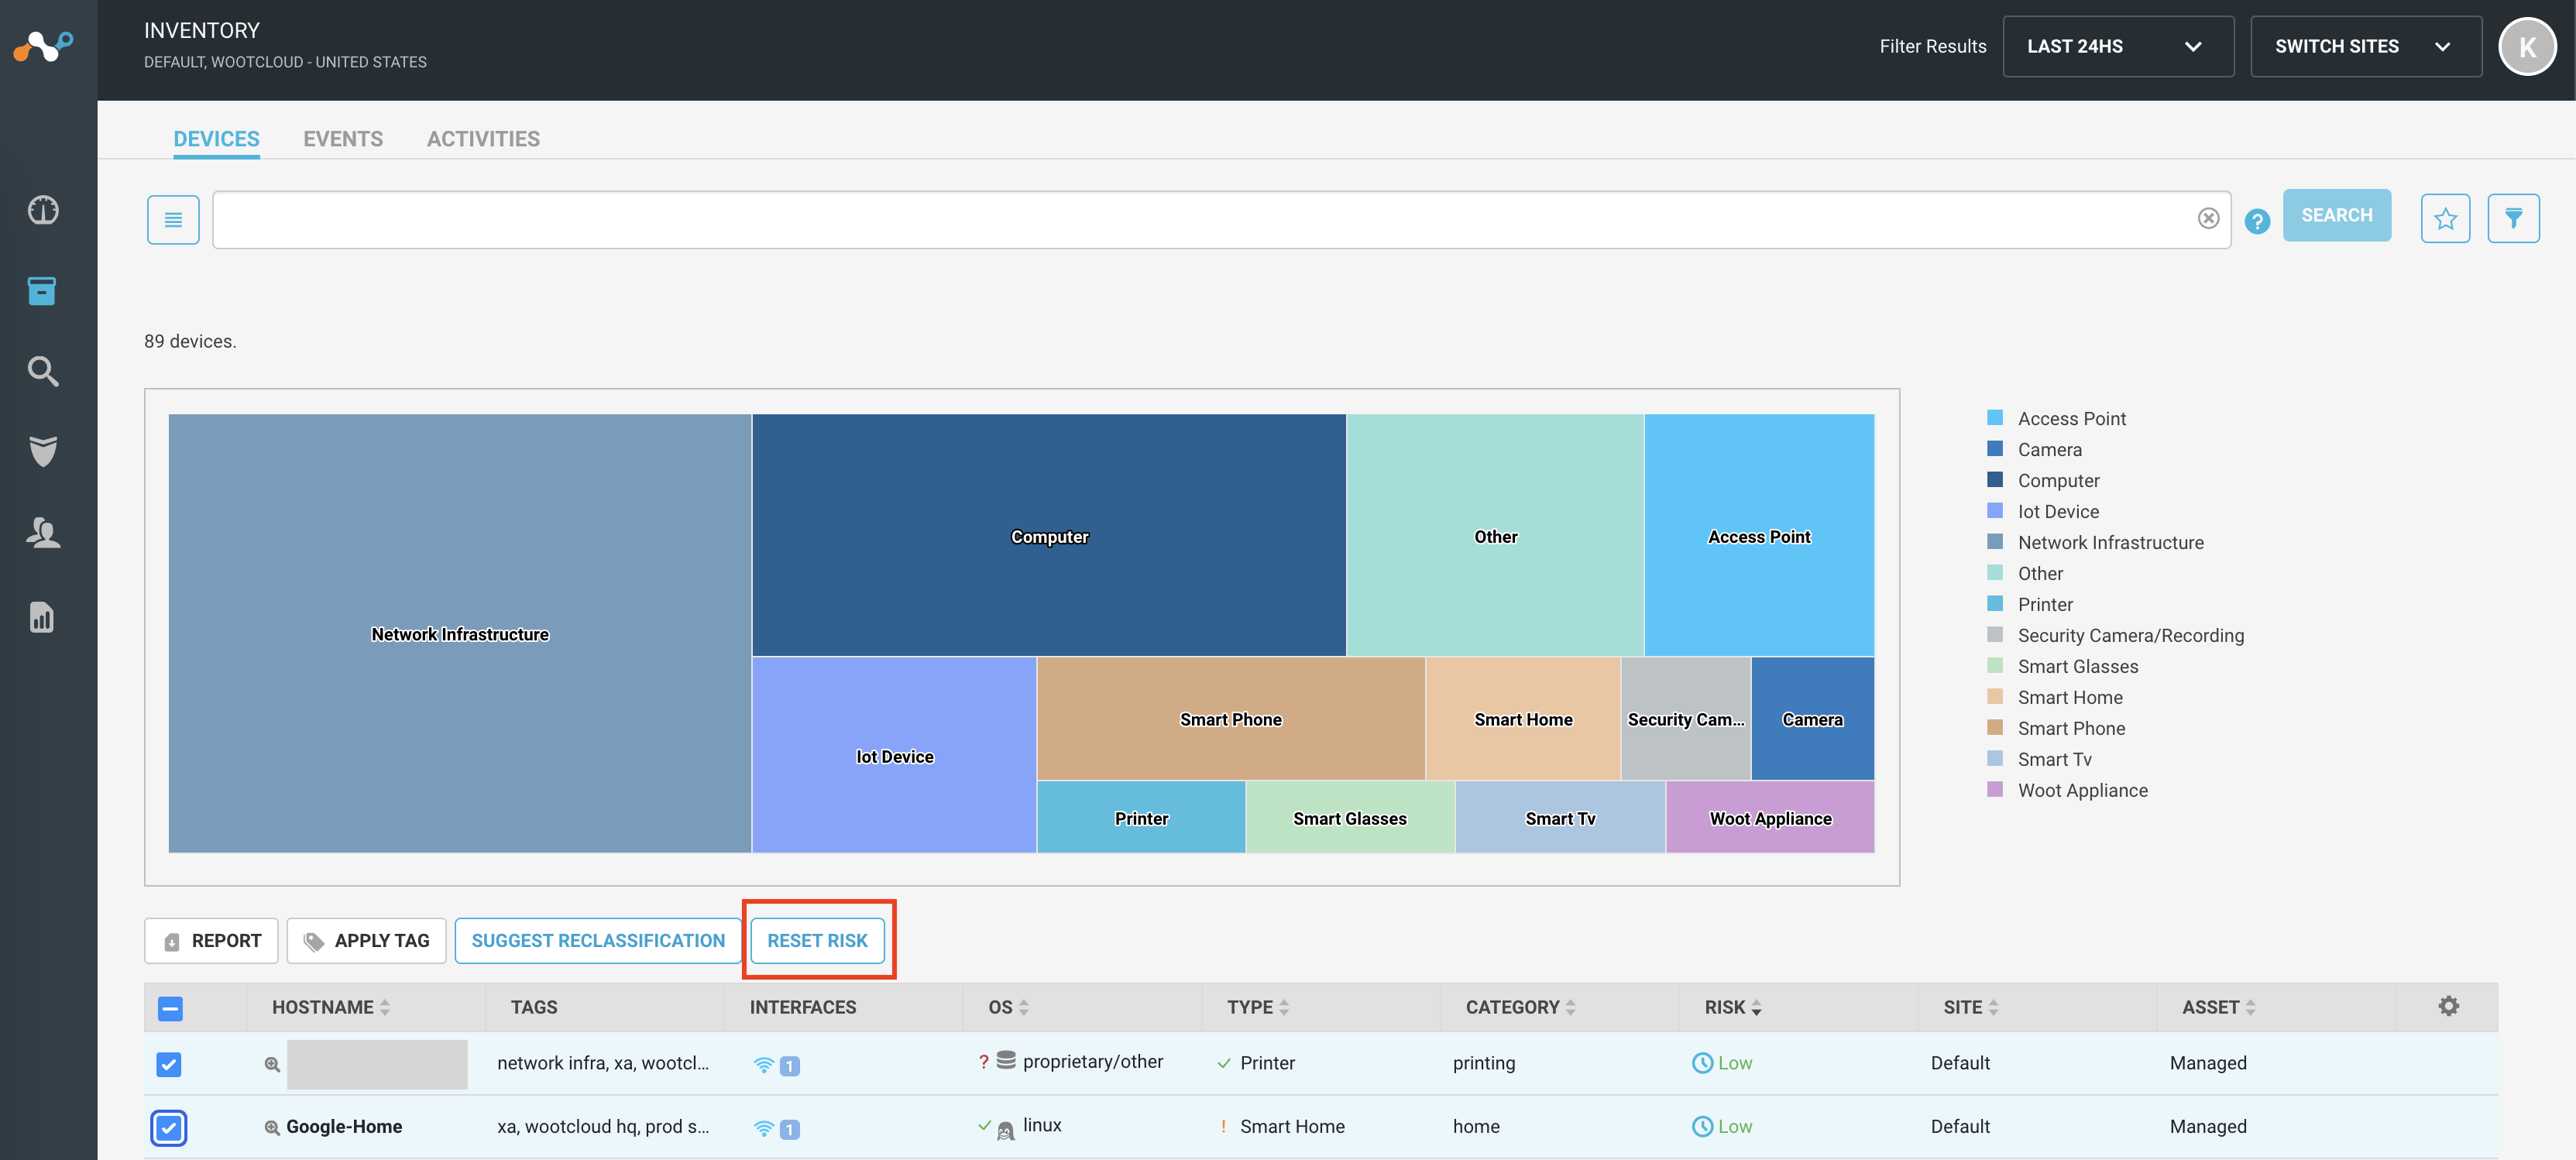The width and height of the screenshot is (2576, 1160).
Task: Open the dashboard speedometer icon in sidebar
Action: tap(44, 211)
